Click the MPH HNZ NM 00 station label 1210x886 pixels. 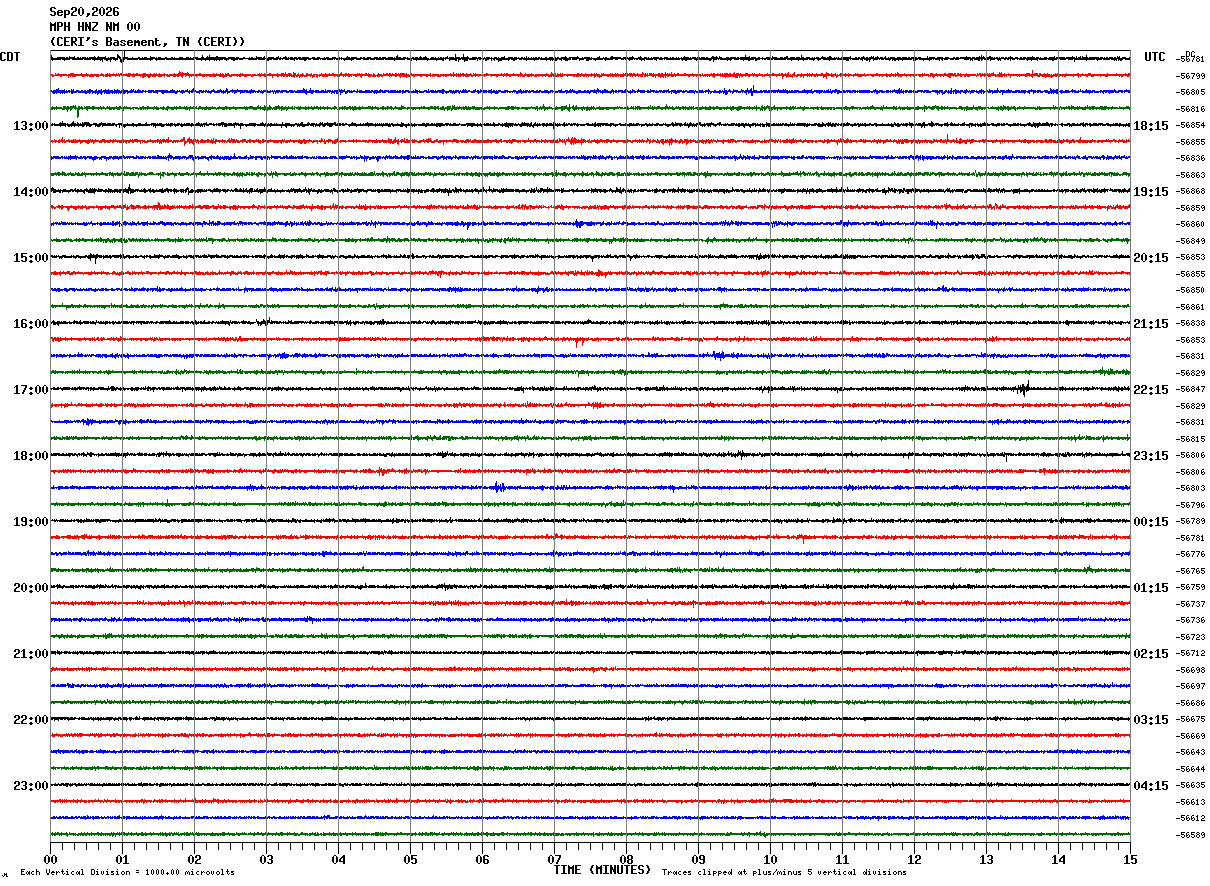[x=95, y=27]
